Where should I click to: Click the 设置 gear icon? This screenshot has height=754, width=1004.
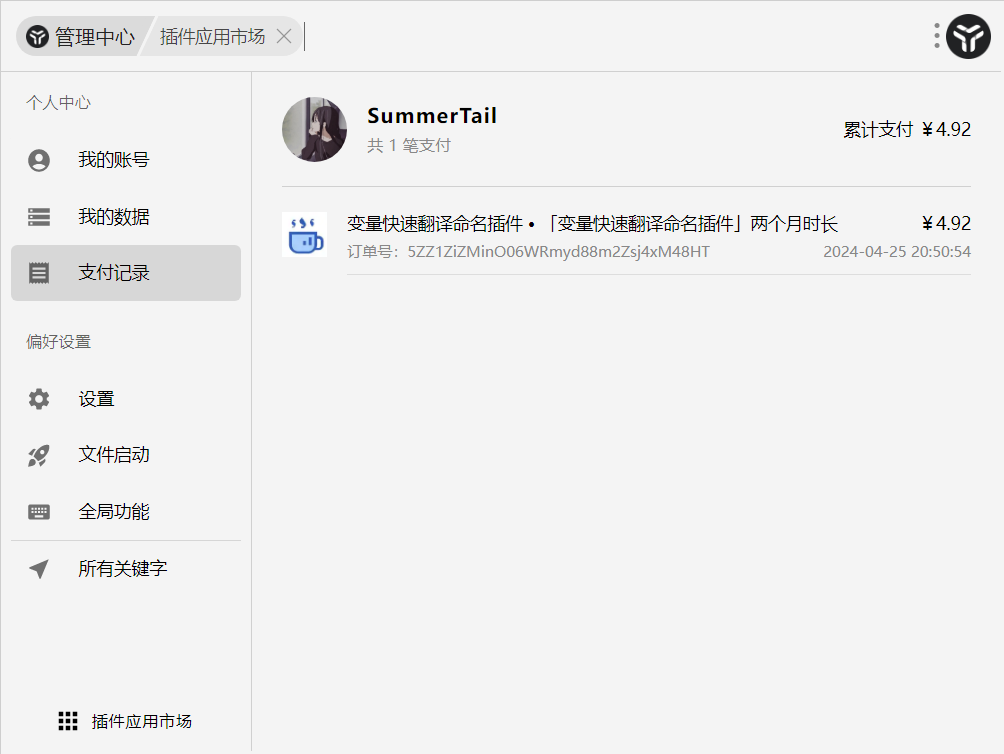[39, 399]
